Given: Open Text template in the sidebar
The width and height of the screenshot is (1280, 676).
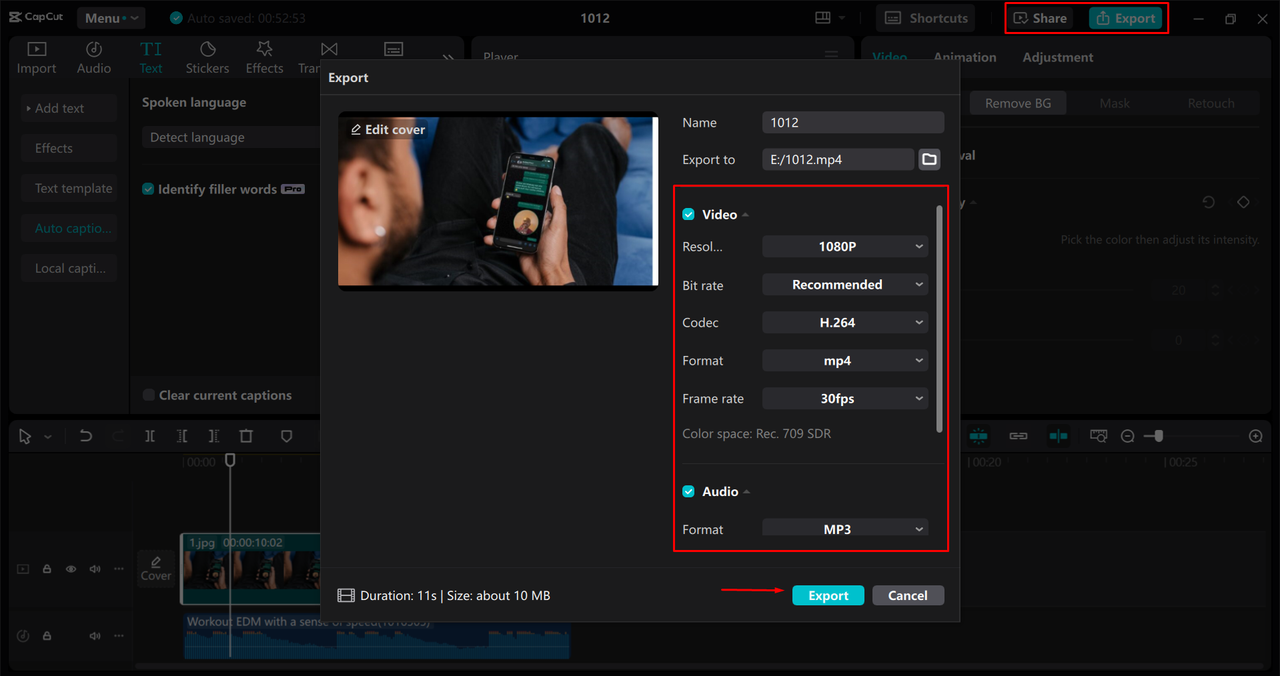Looking at the screenshot, I should click(x=71, y=188).
